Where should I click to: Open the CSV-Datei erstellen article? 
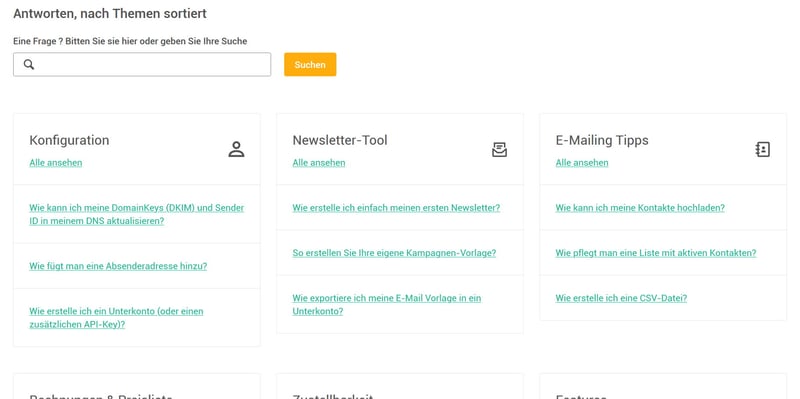[x=621, y=298]
